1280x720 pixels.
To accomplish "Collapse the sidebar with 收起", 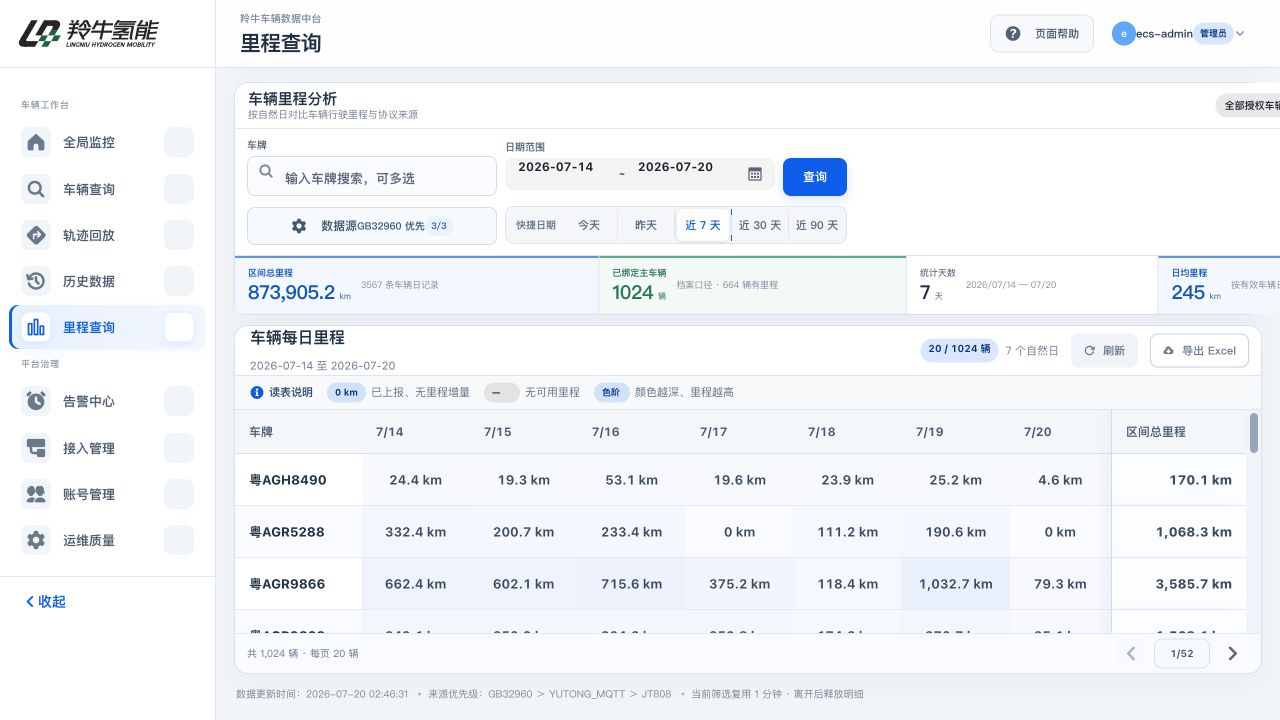I will click(x=46, y=601).
